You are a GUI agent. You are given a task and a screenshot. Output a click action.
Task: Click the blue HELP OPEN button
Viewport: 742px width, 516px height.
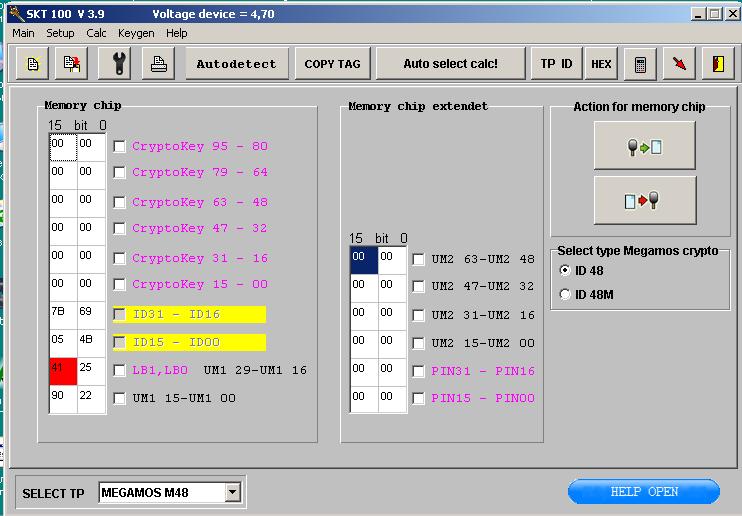coord(643,492)
